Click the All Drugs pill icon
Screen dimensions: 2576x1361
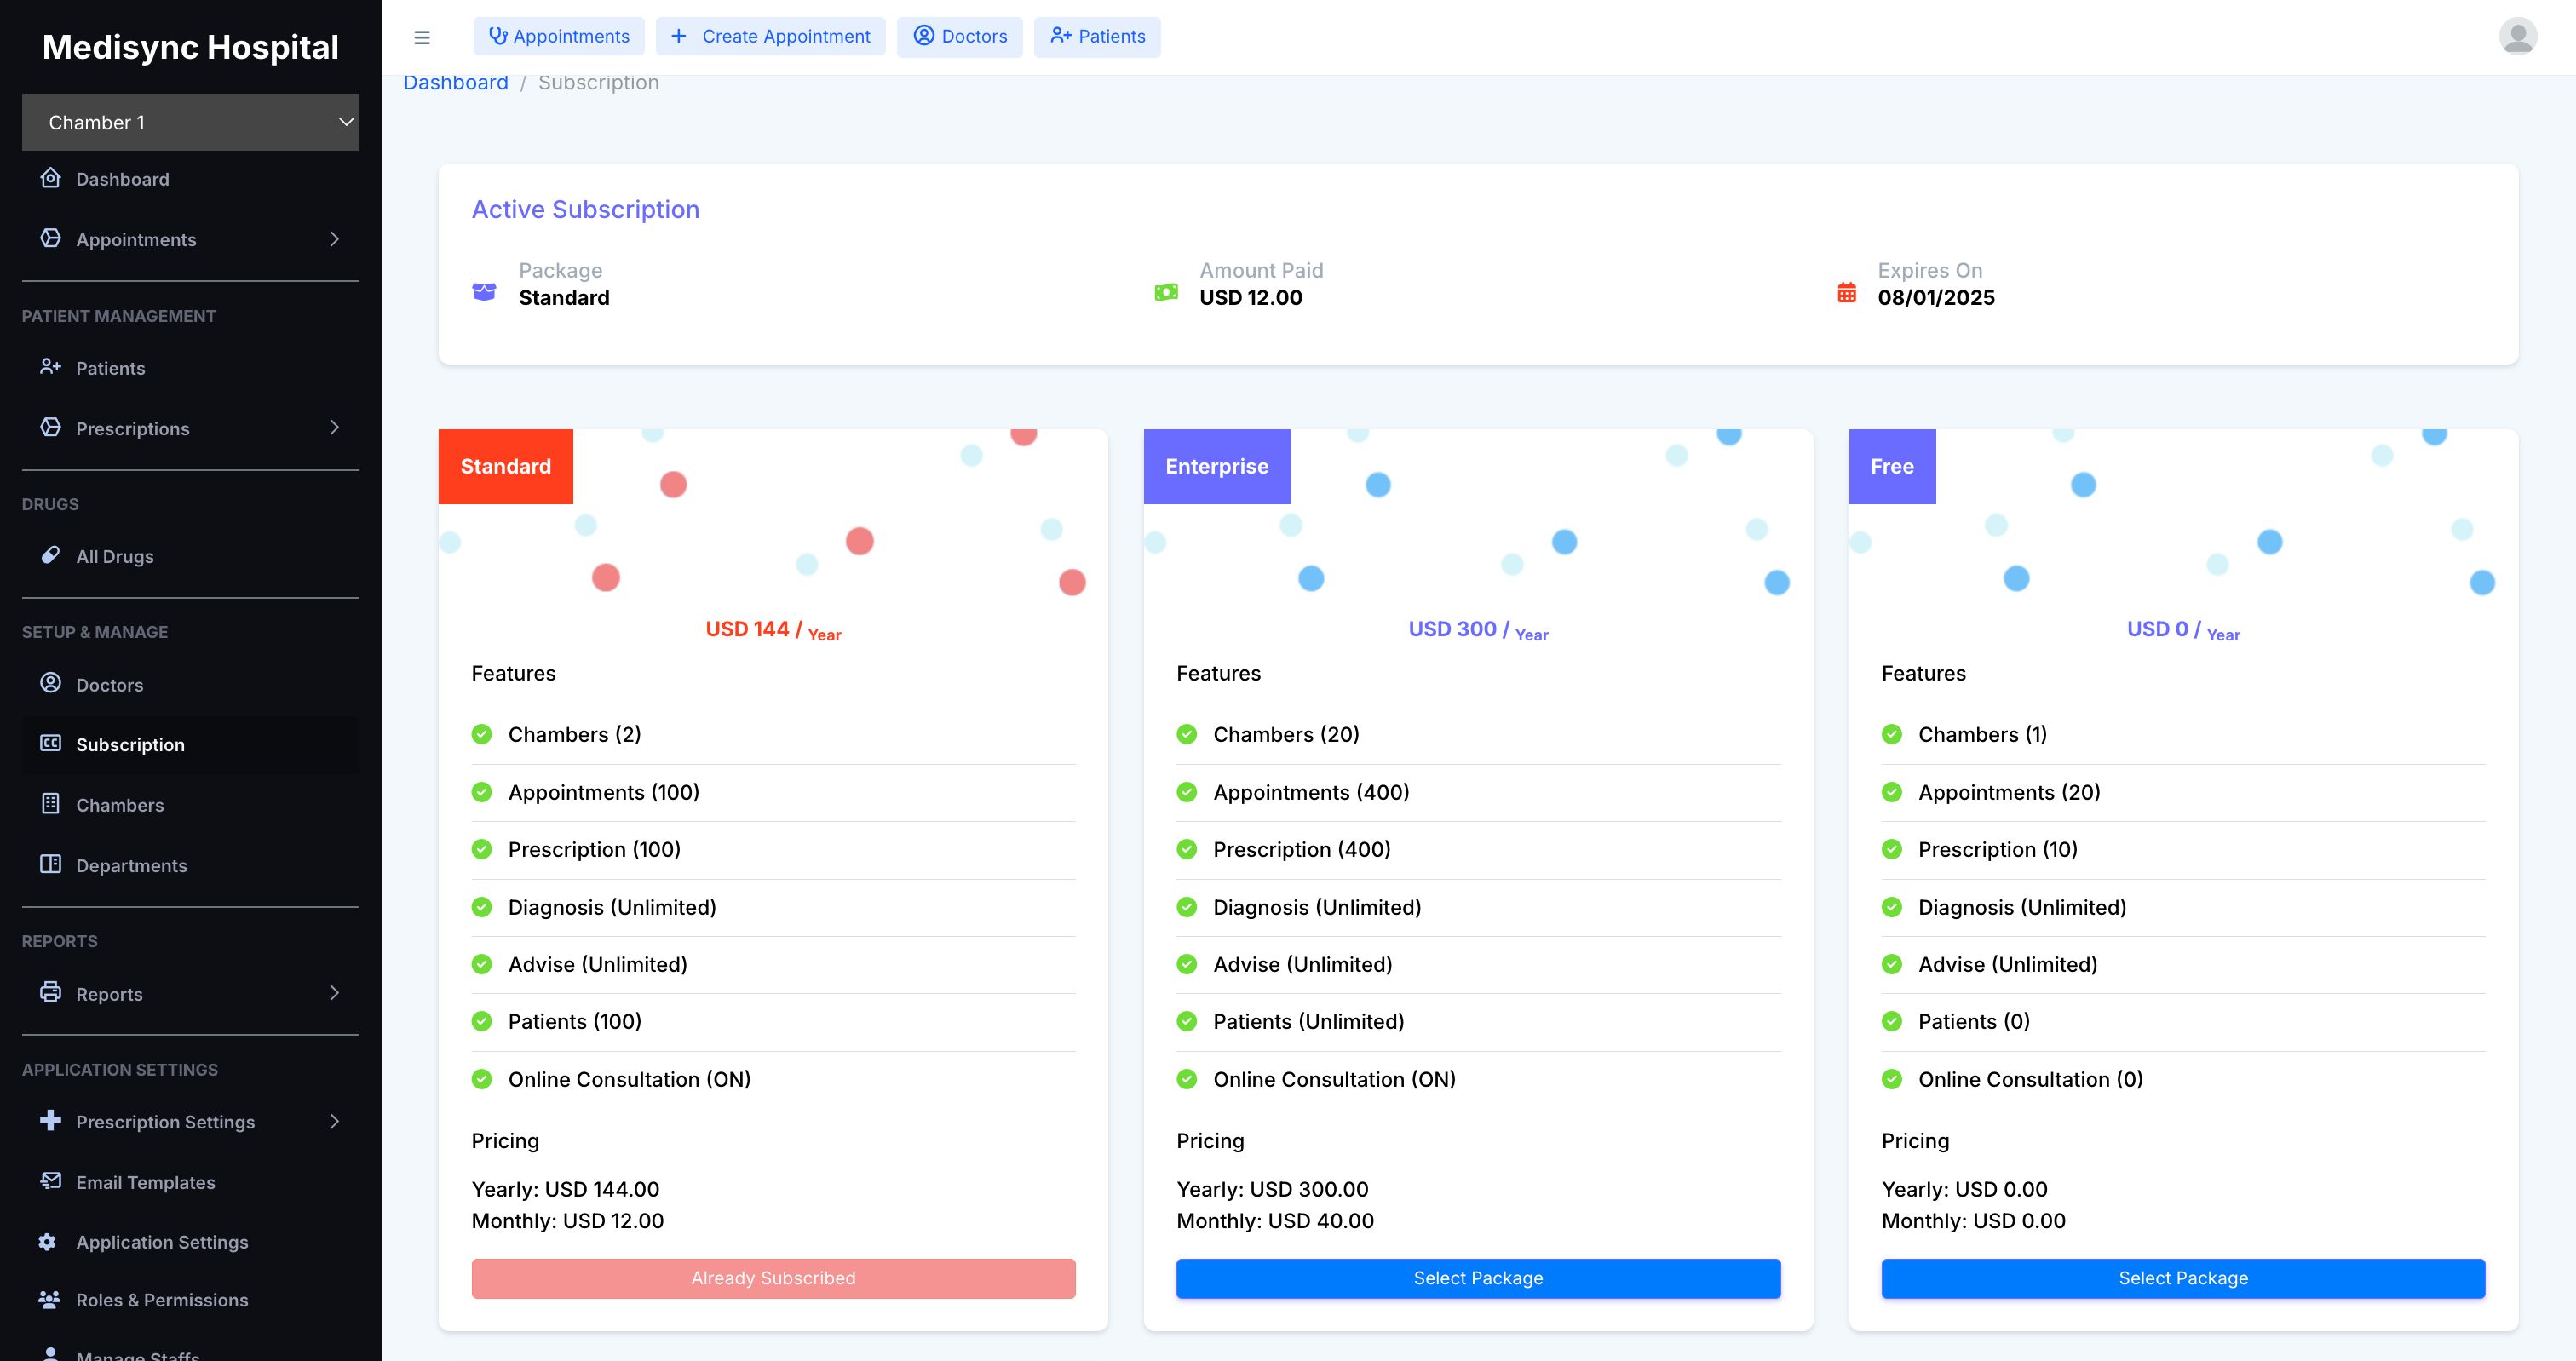click(x=50, y=555)
